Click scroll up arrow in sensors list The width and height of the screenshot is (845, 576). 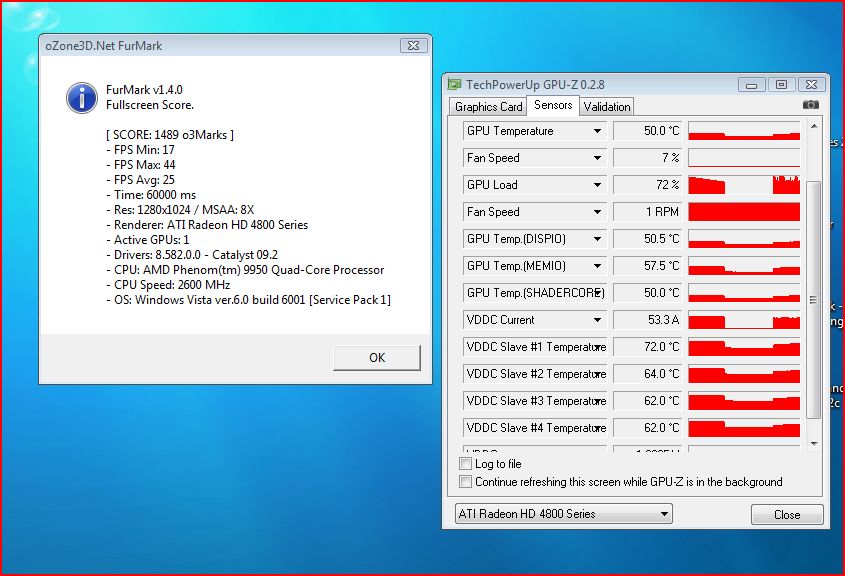pyautogui.click(x=814, y=127)
